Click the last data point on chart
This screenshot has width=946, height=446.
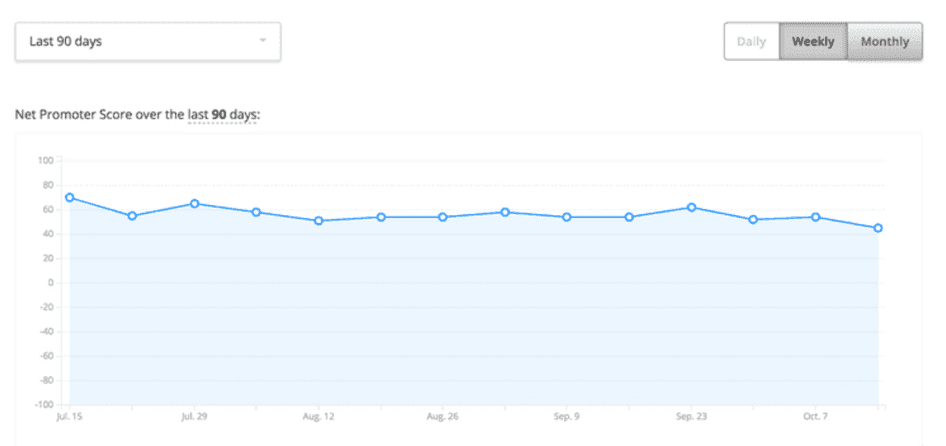click(878, 228)
